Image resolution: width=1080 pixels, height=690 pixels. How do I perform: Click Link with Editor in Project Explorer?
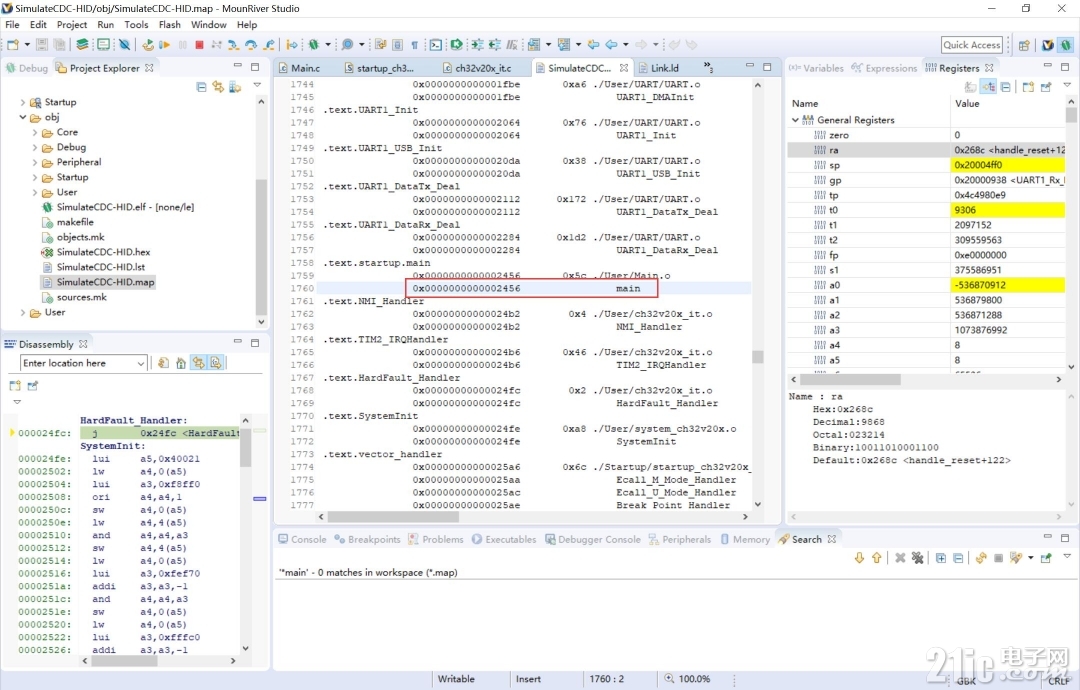point(218,87)
